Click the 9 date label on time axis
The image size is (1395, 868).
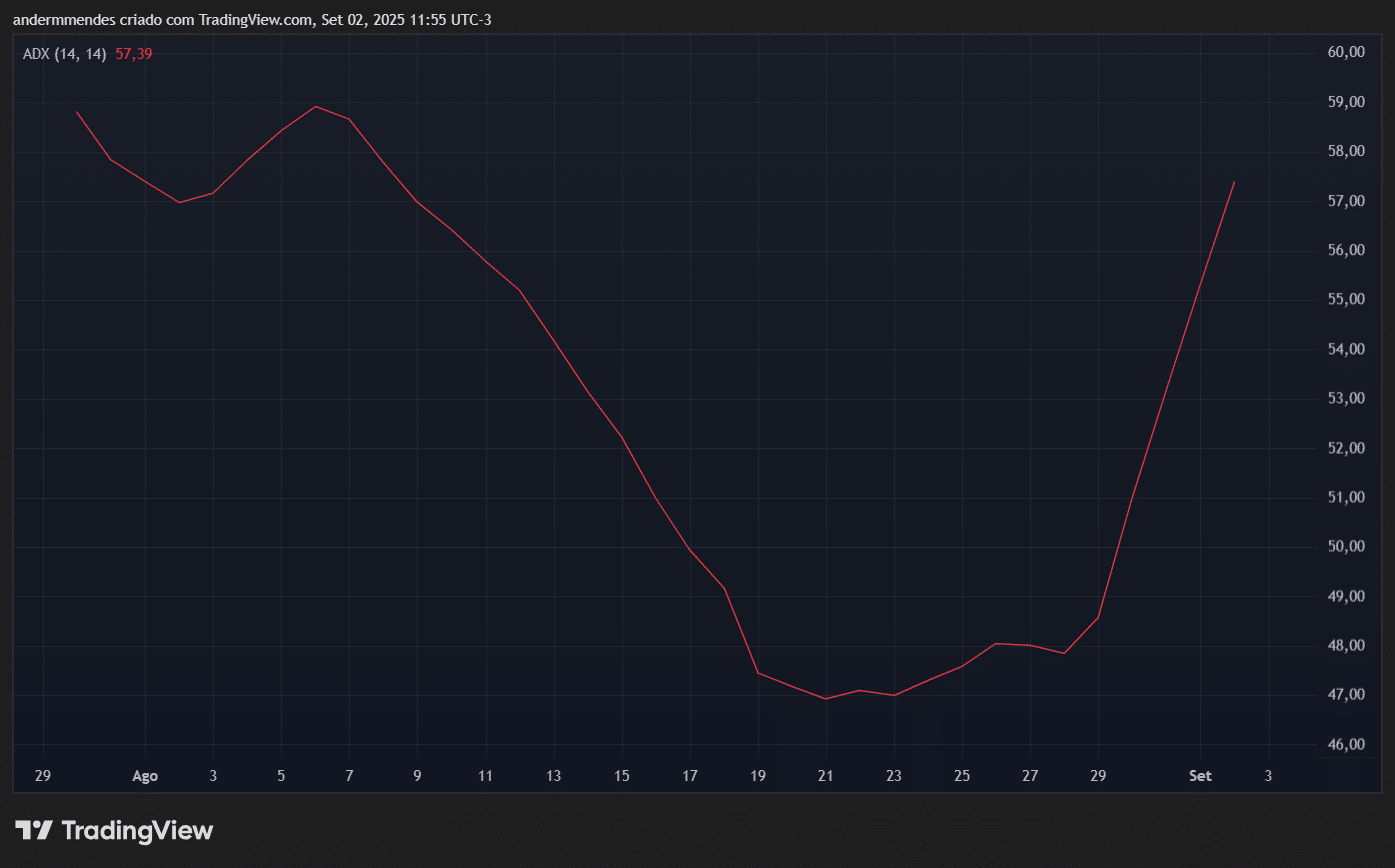(x=417, y=775)
